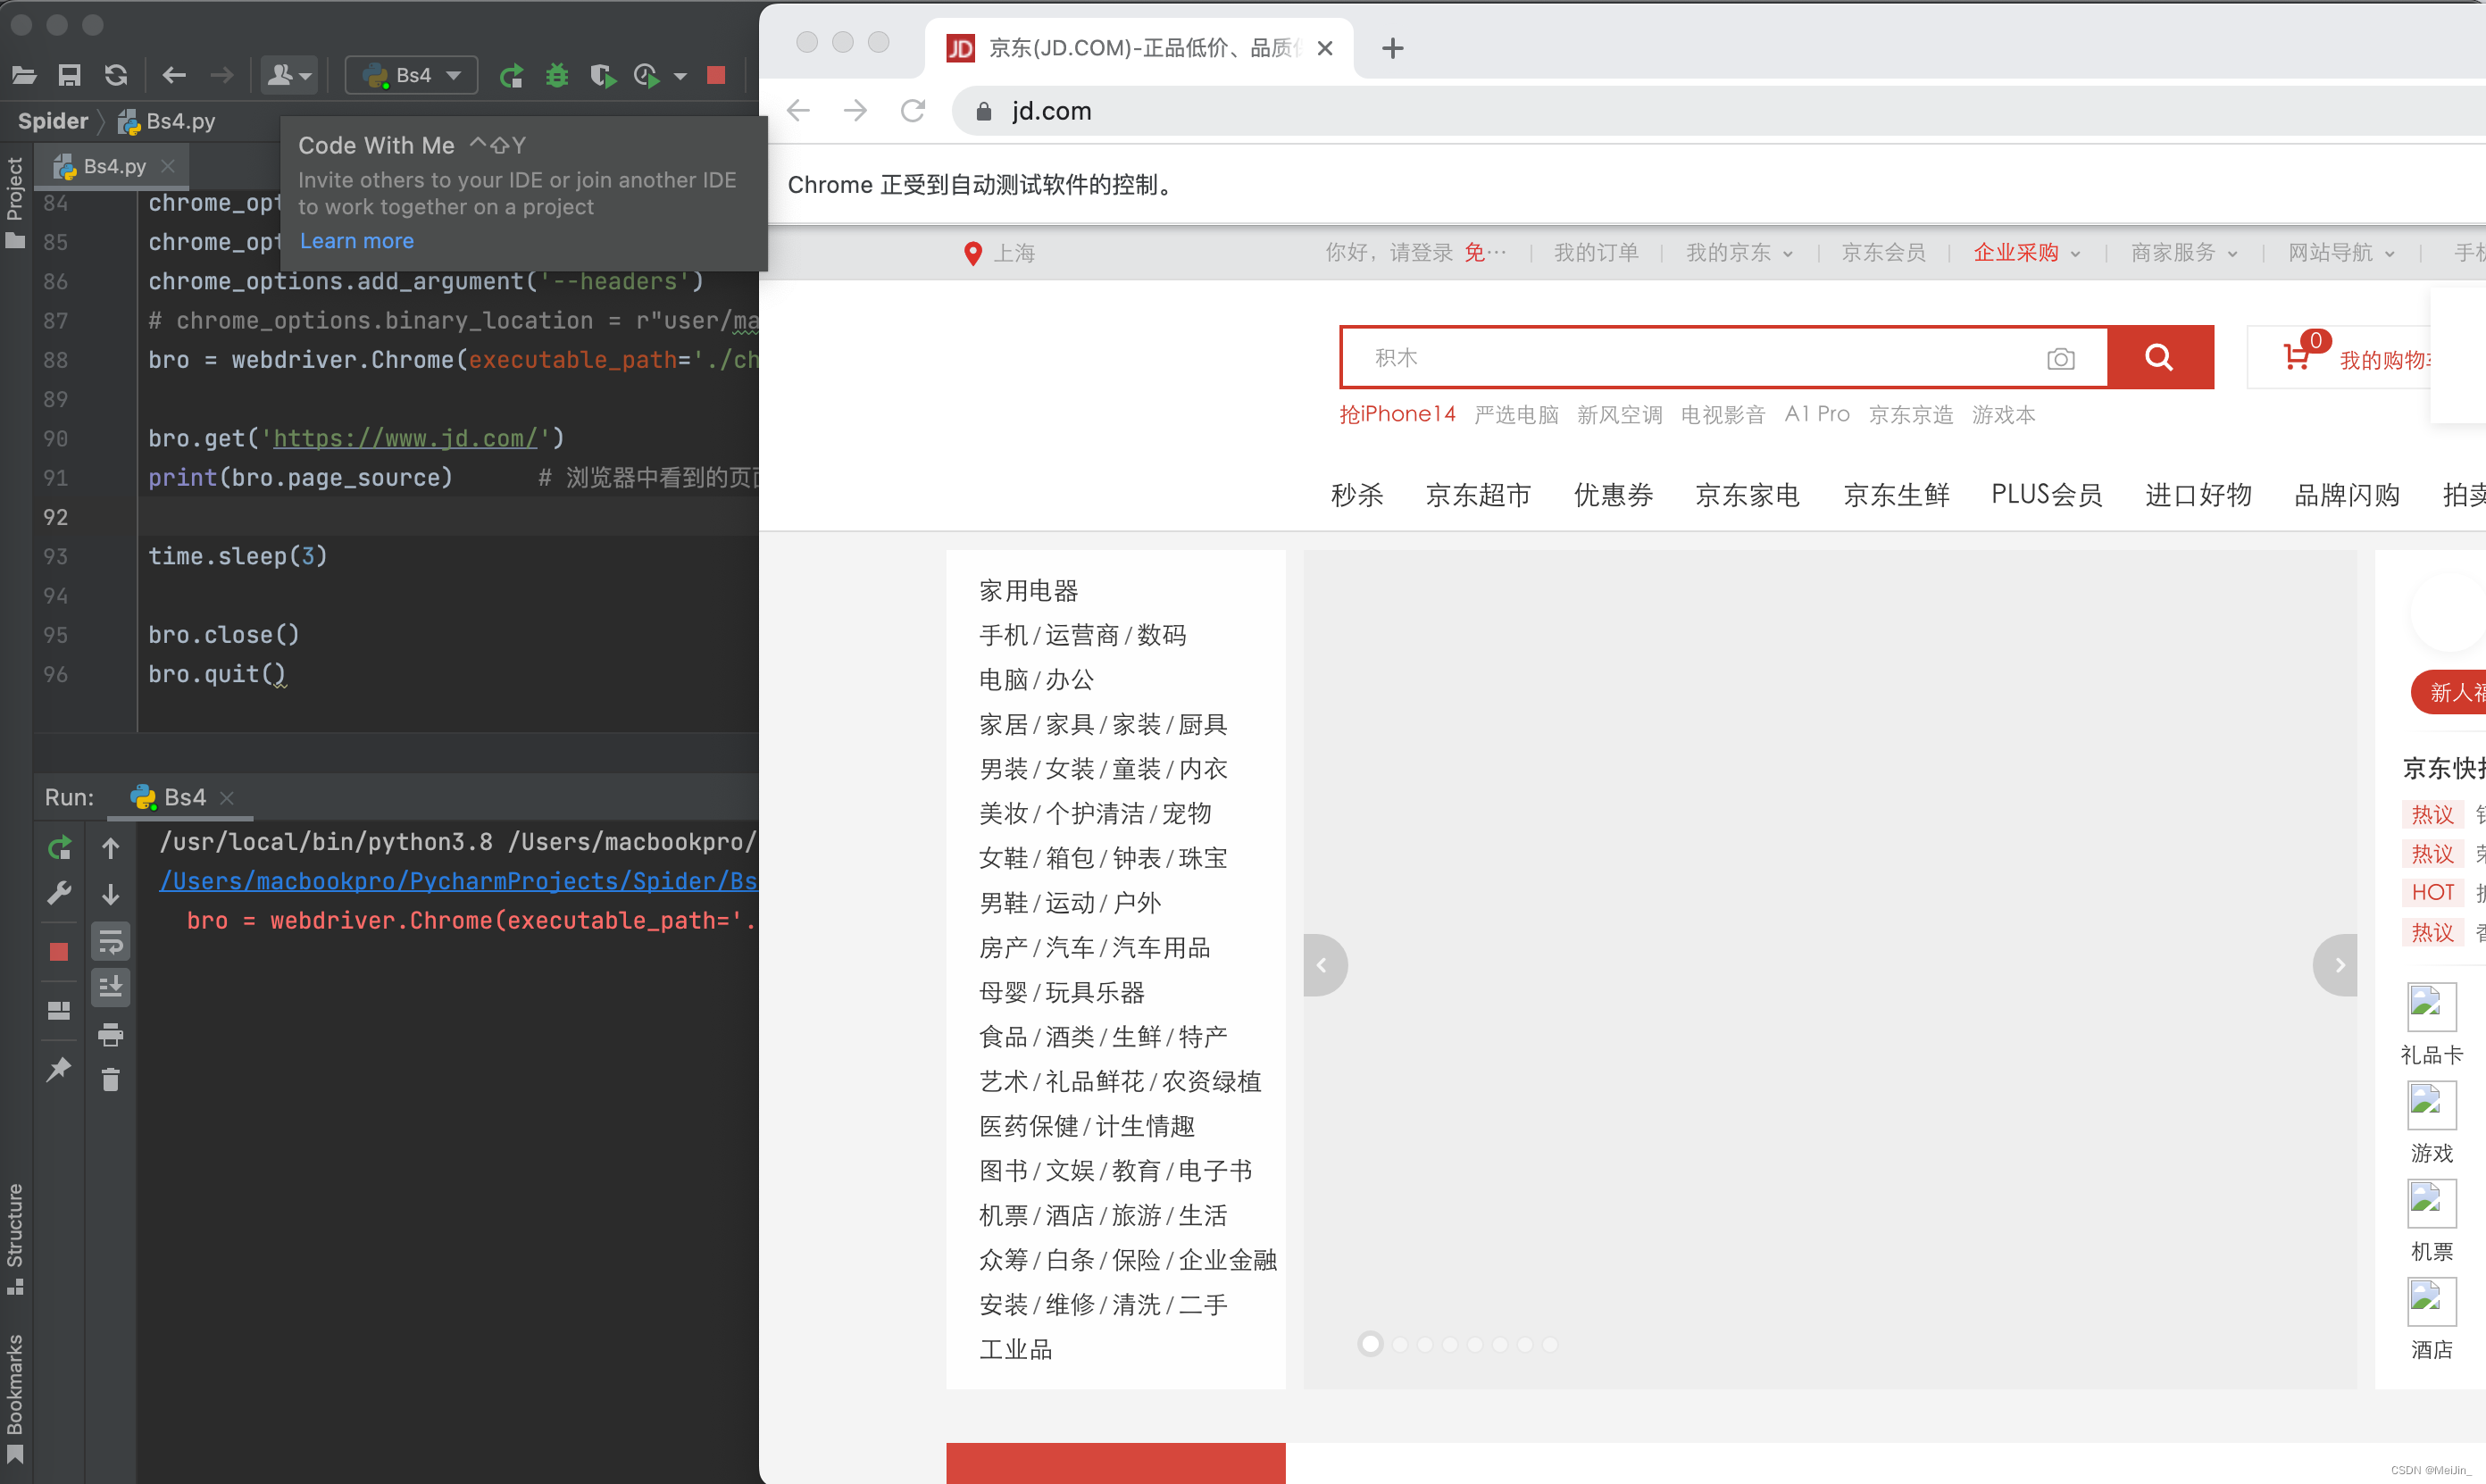Expand 网站导航 dropdown

(2342, 252)
